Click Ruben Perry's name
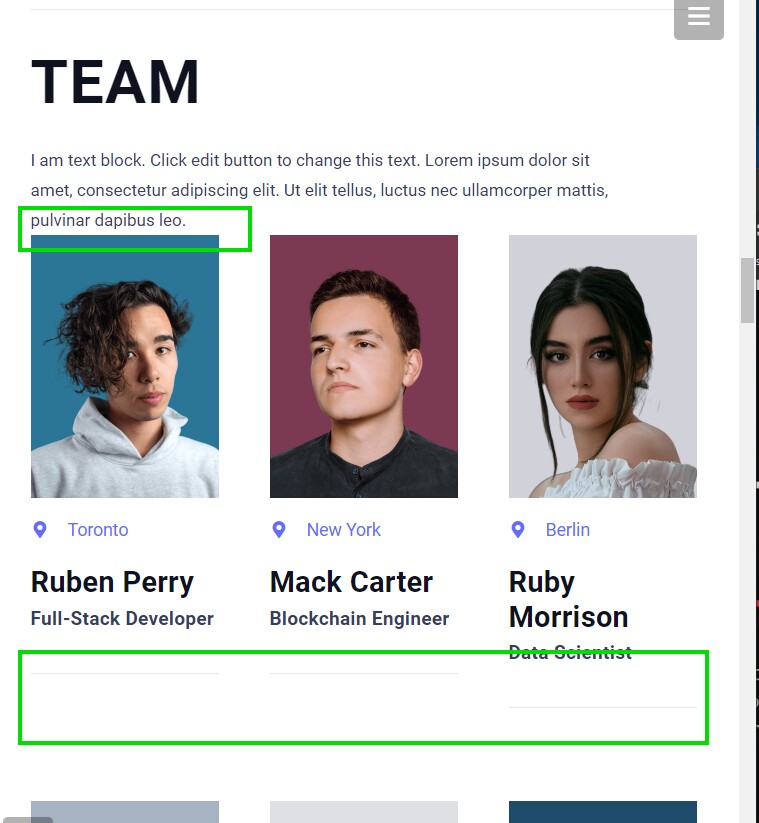The width and height of the screenshot is (759, 823). (x=112, y=582)
